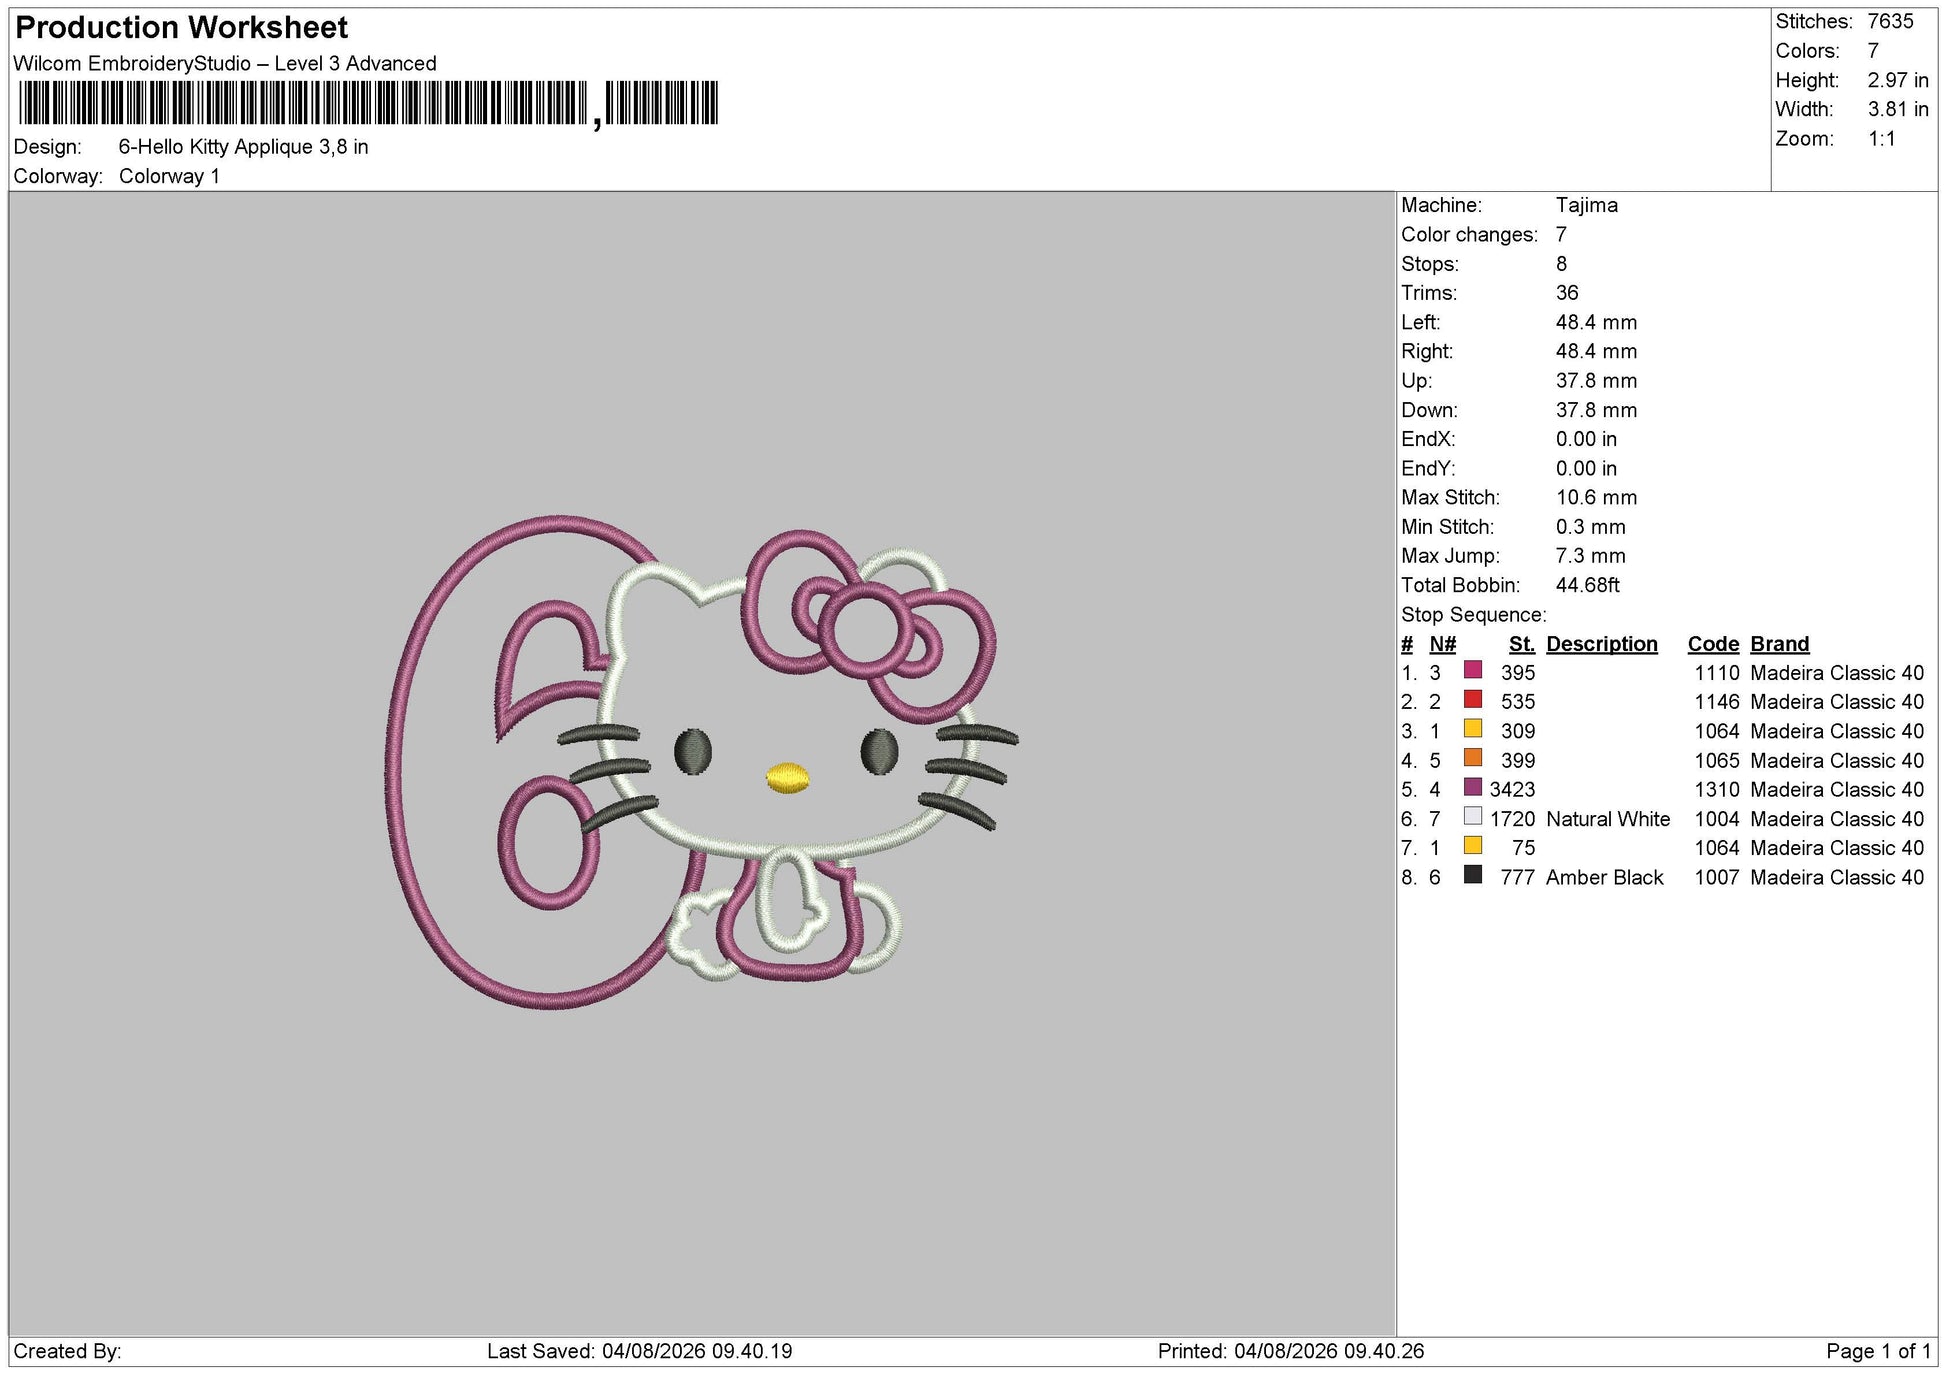
Task: Click the 'Created By:' footer label
Action: [67, 1352]
